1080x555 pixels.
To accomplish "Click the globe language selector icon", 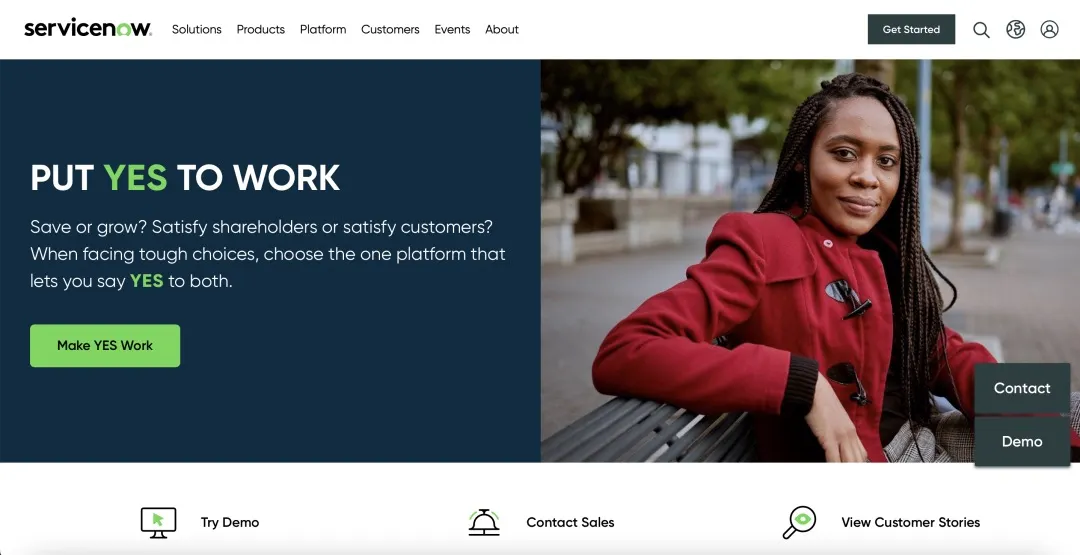I will click(1015, 29).
